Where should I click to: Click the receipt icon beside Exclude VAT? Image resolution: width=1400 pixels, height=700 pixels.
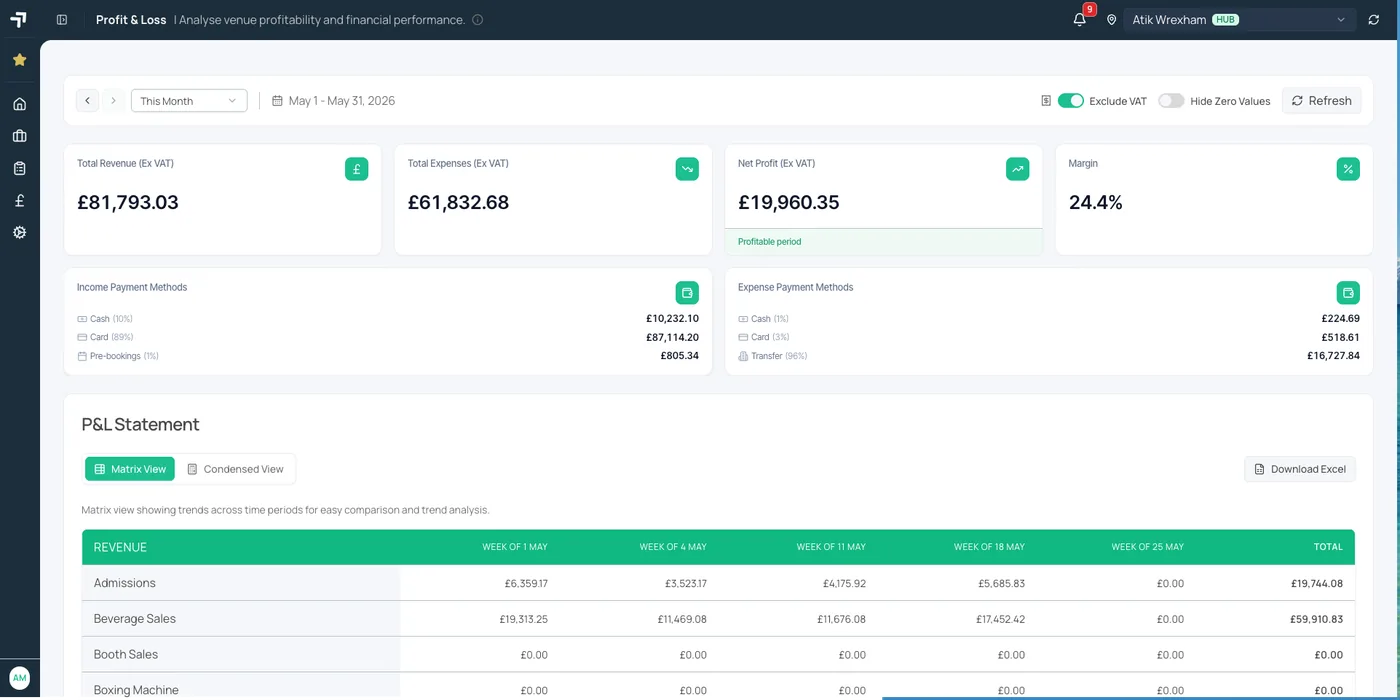1046,101
